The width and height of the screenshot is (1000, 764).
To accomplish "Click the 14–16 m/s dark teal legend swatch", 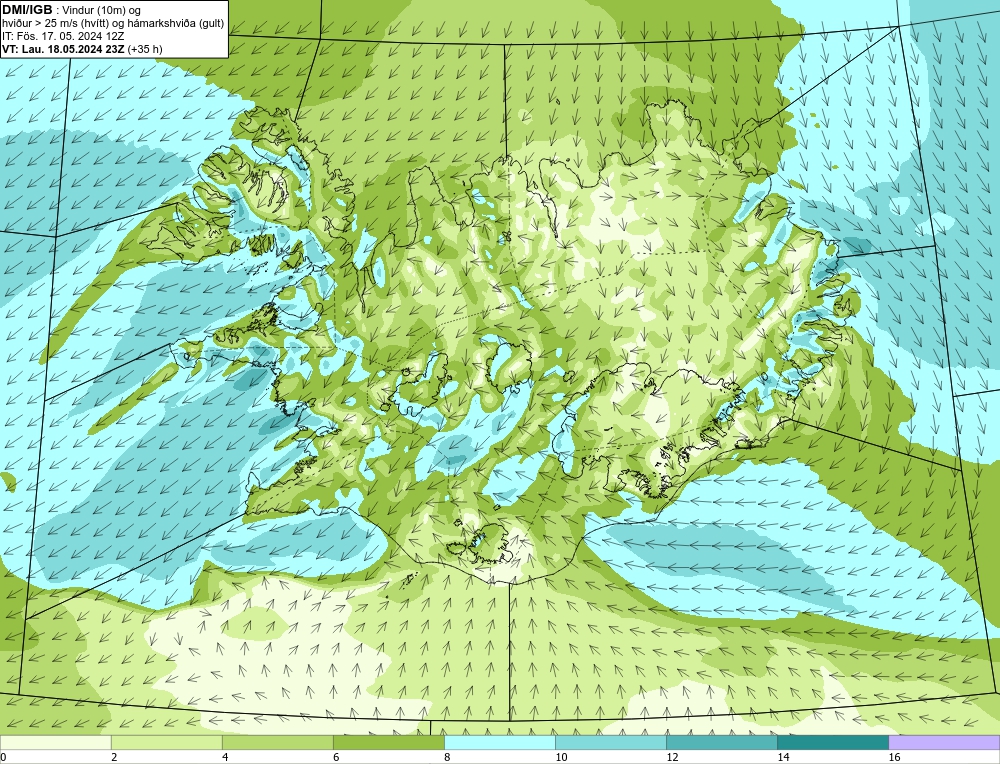I will [x=833, y=742].
